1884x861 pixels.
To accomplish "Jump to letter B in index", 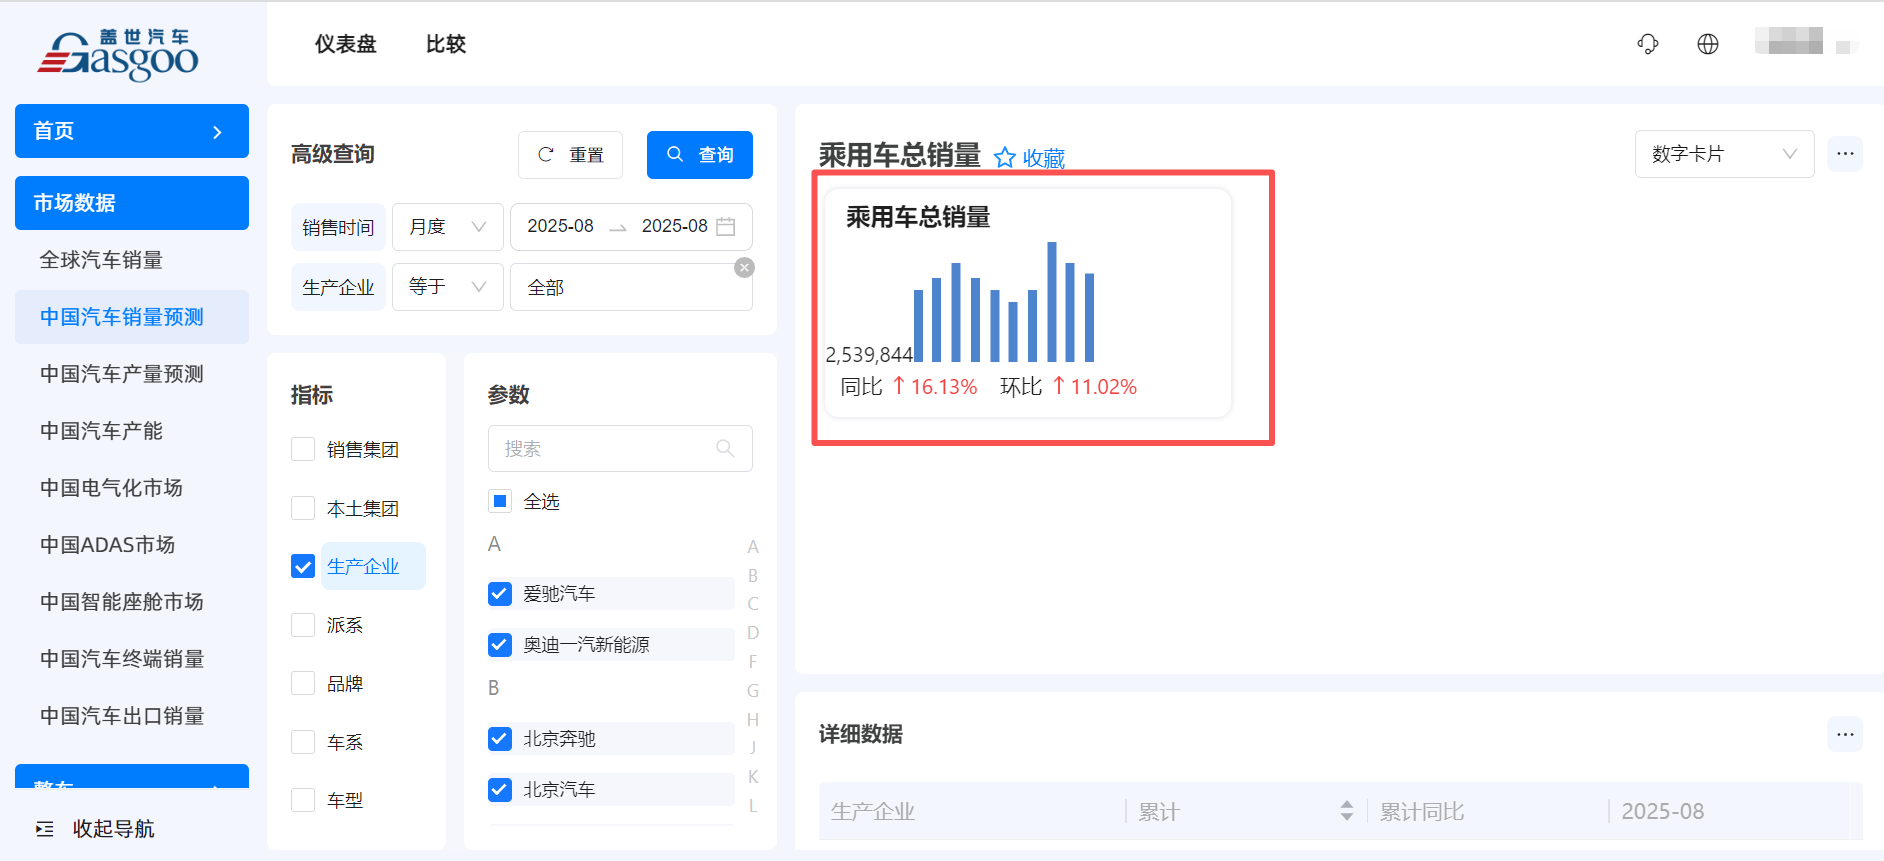I will (x=753, y=576).
